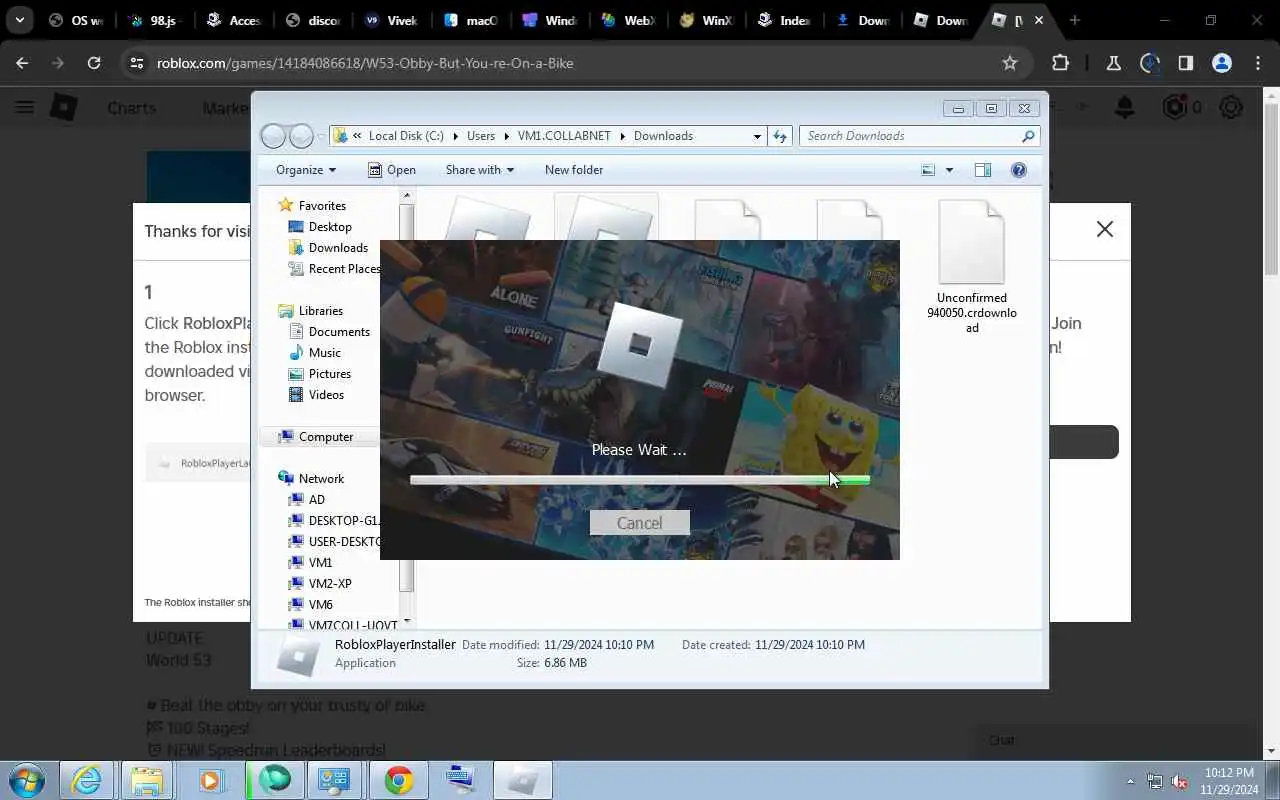Viewport: 1280px width, 800px height.
Task: Go back in Chrome
Action: click(x=22, y=63)
